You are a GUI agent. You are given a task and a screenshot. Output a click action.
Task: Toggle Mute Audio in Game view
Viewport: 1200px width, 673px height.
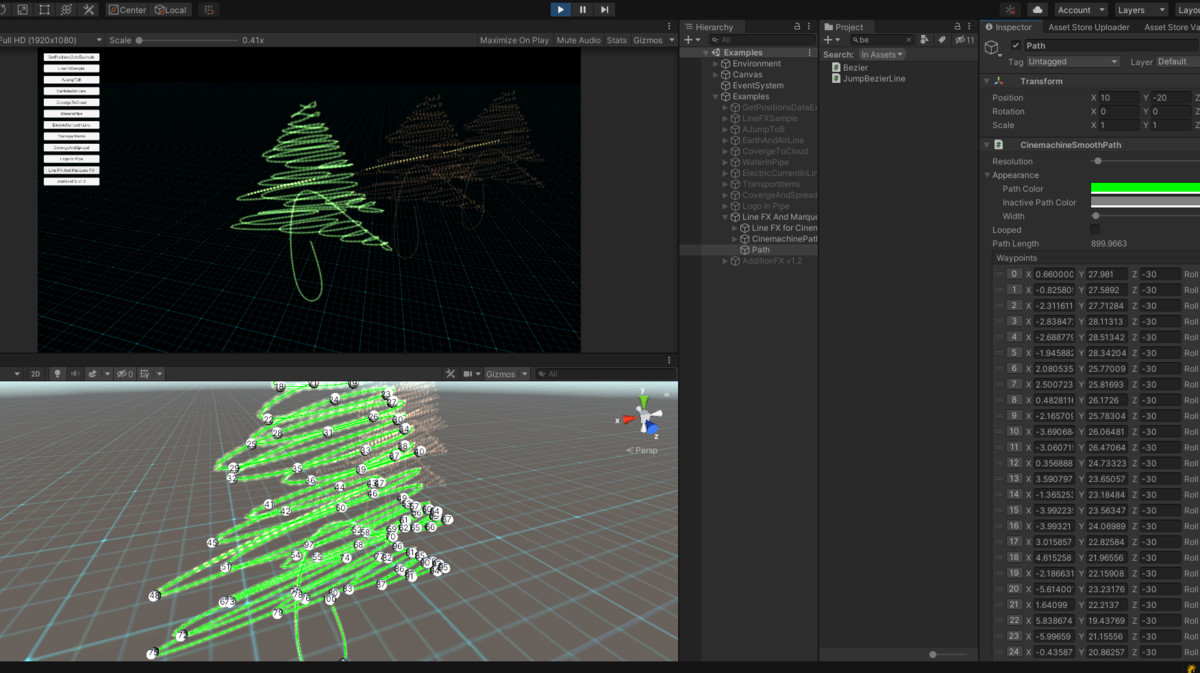(578, 40)
